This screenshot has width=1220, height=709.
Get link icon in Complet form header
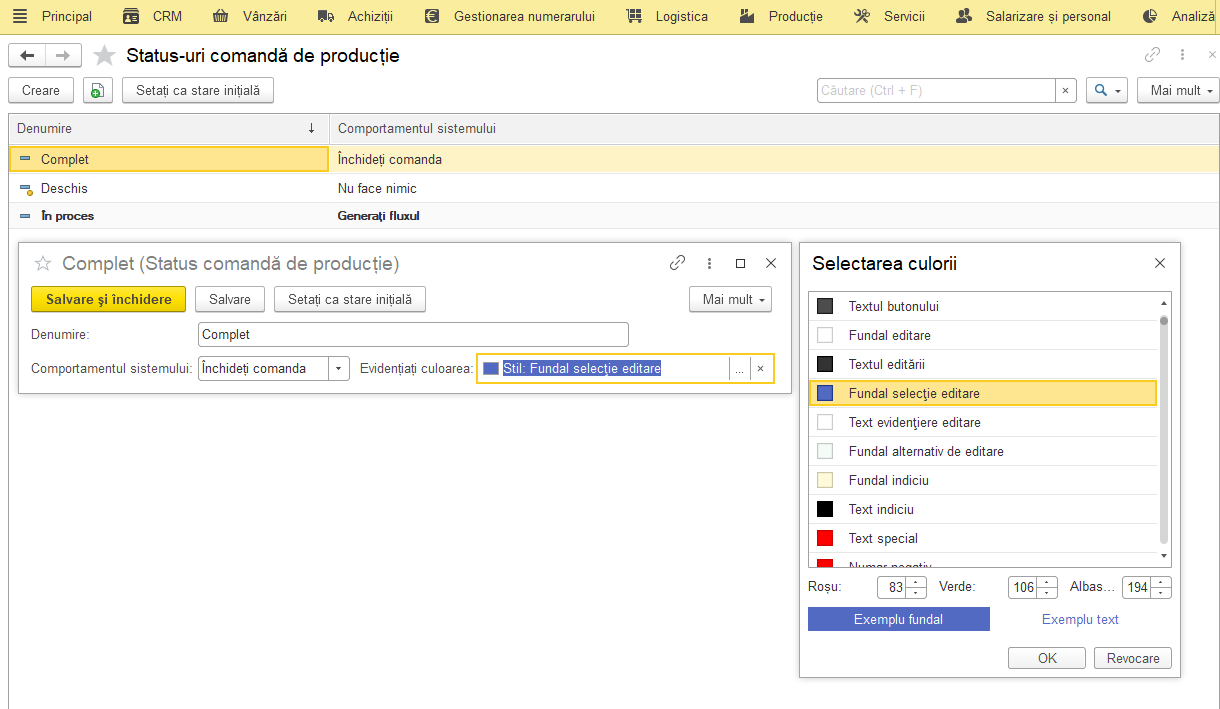(677, 263)
